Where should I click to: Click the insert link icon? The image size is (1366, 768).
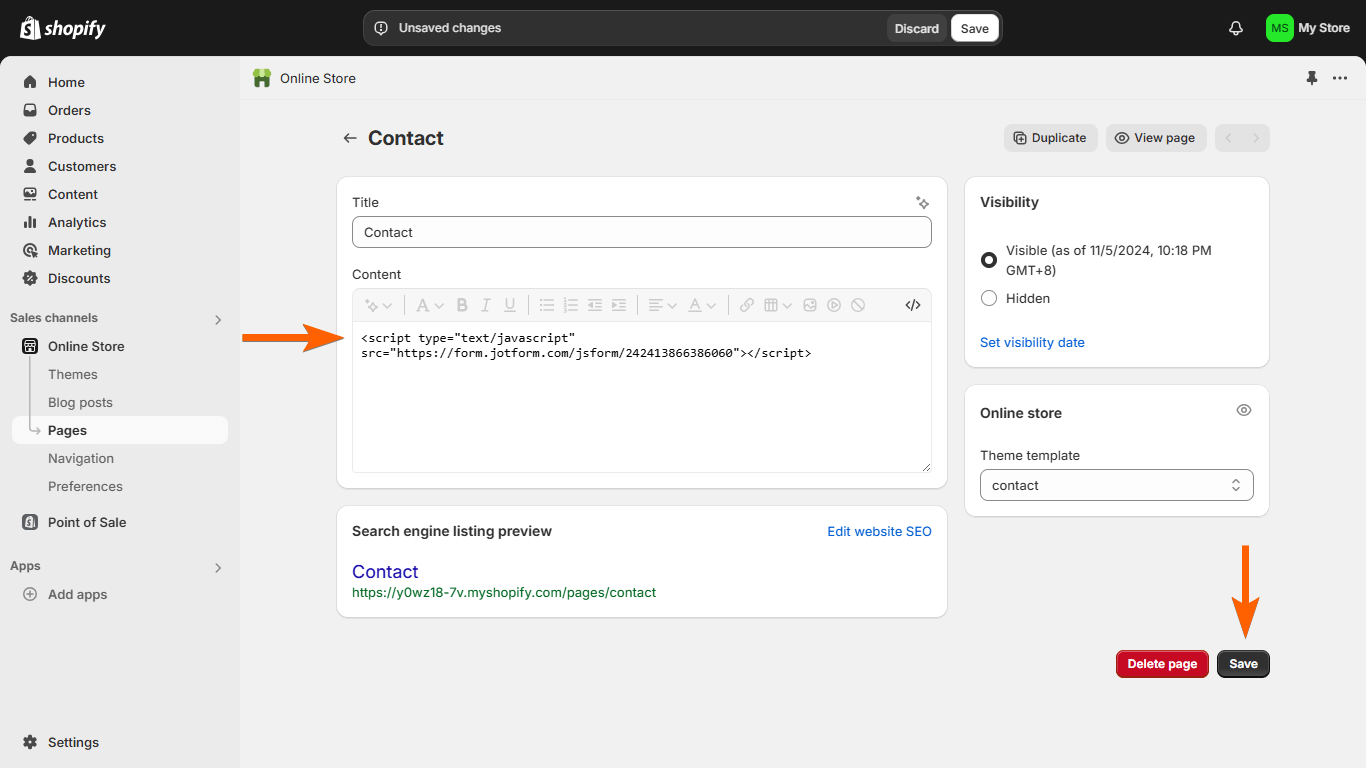coord(747,305)
